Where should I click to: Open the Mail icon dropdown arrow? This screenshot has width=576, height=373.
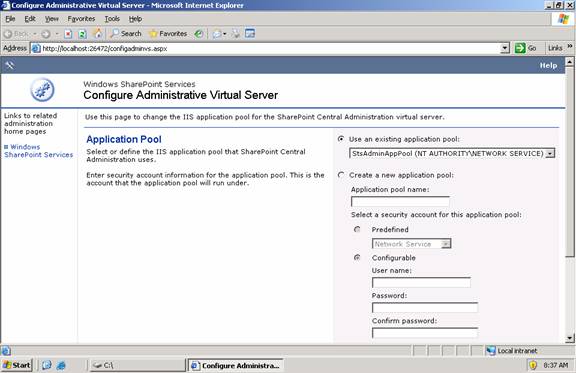[224, 34]
